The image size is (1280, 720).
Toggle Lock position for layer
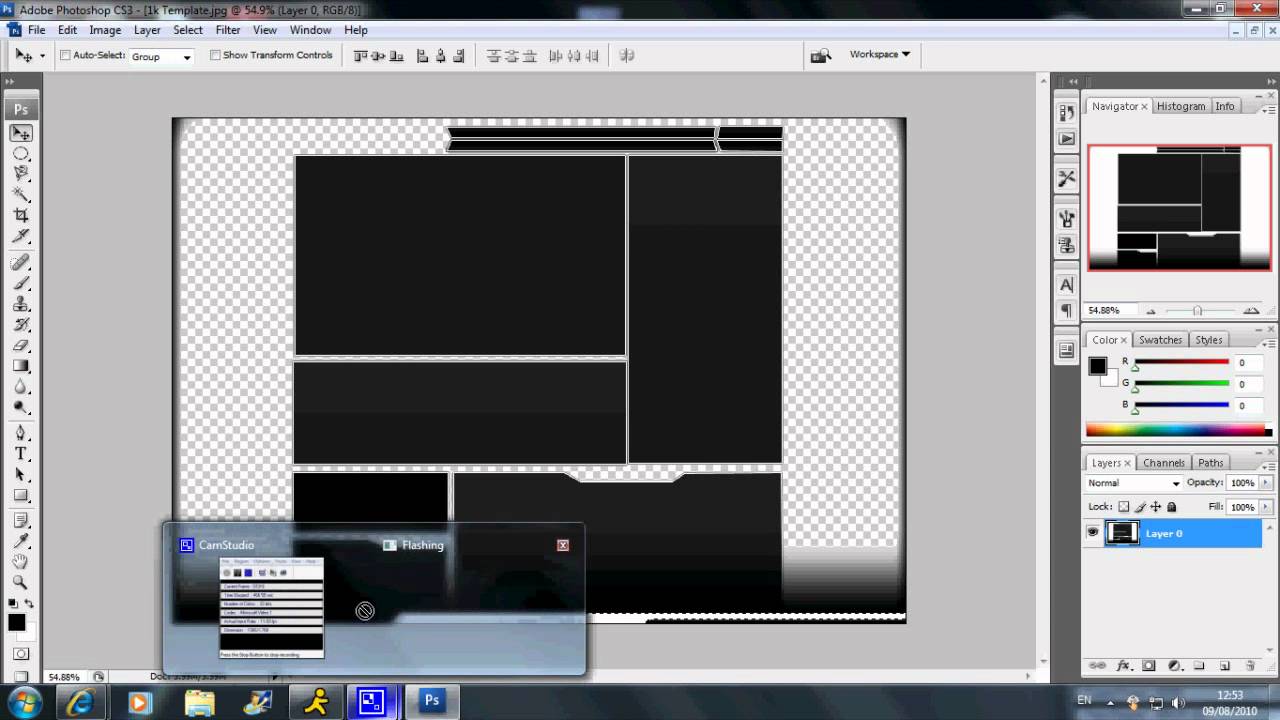tap(1155, 507)
